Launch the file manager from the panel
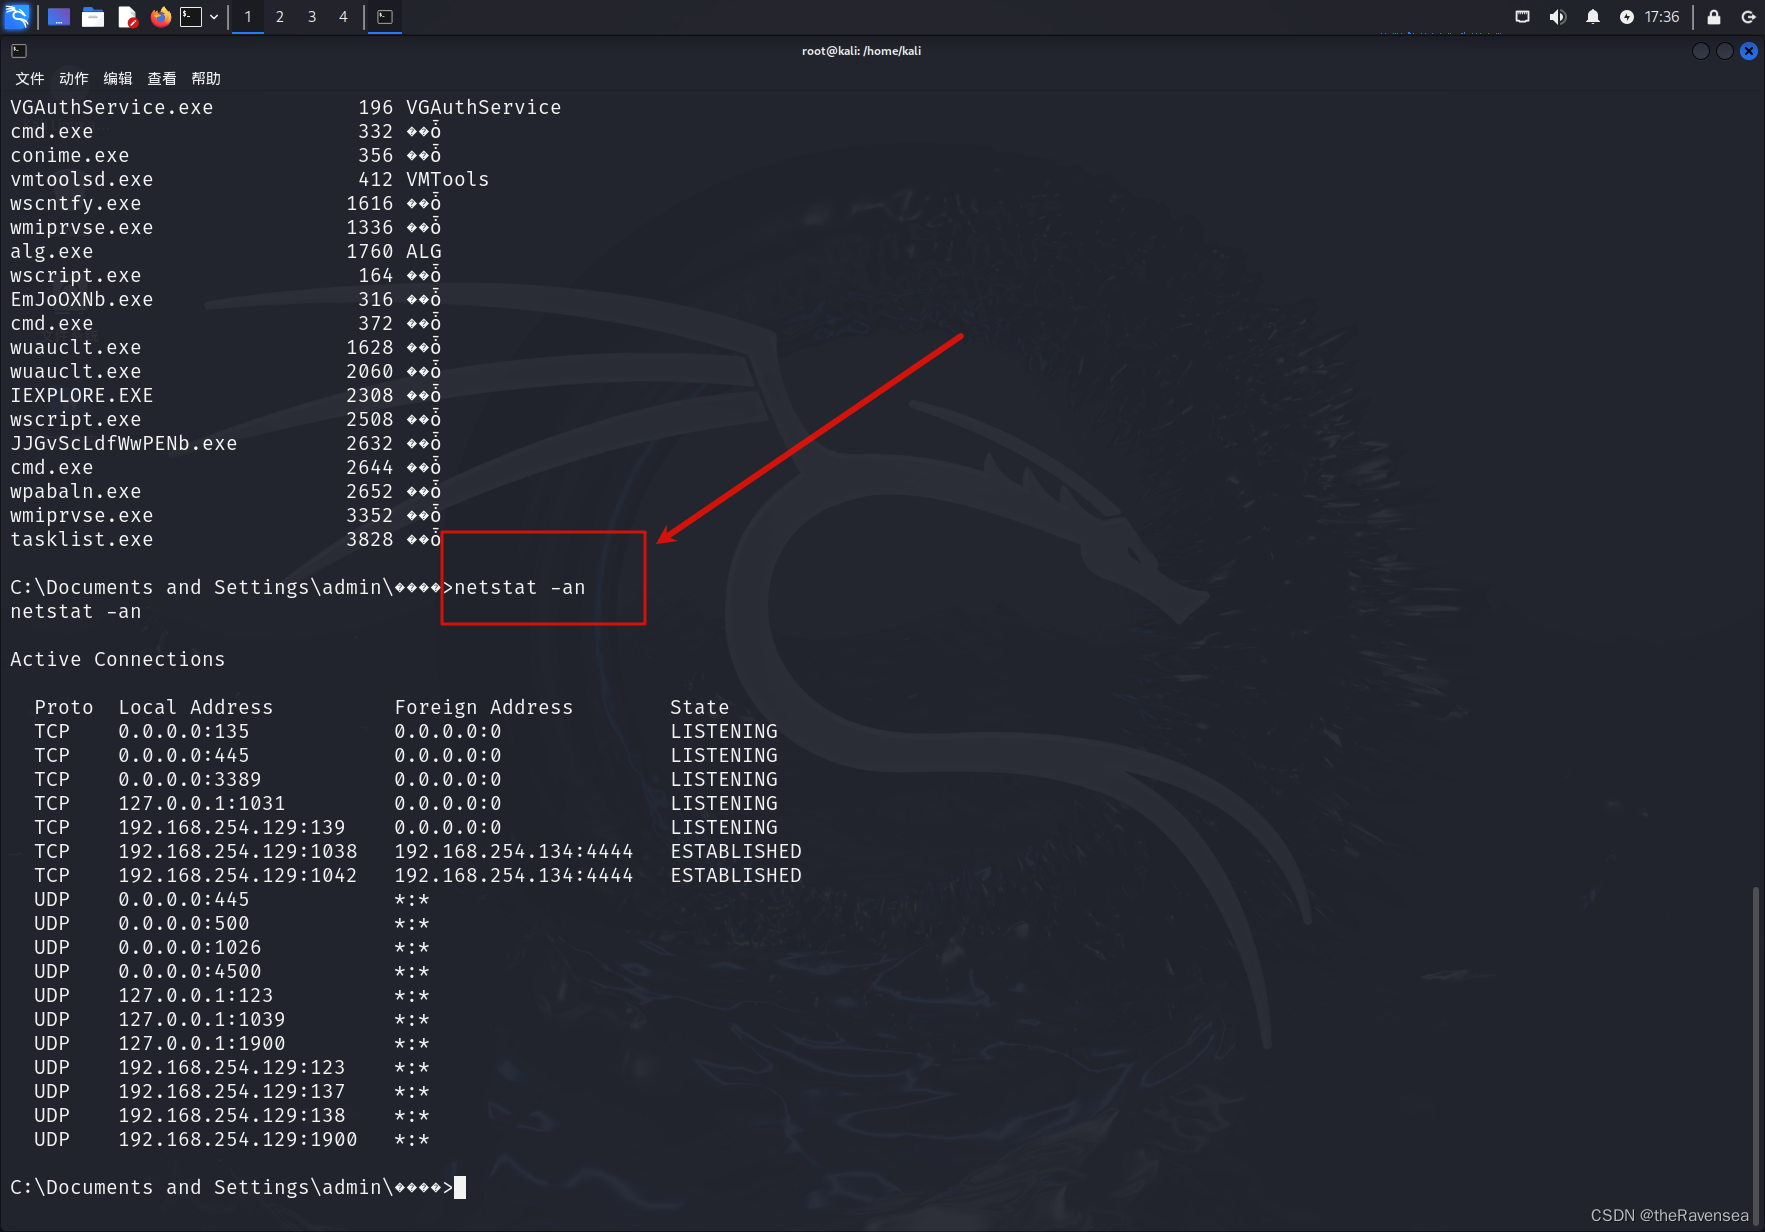1765x1232 pixels. click(x=93, y=17)
